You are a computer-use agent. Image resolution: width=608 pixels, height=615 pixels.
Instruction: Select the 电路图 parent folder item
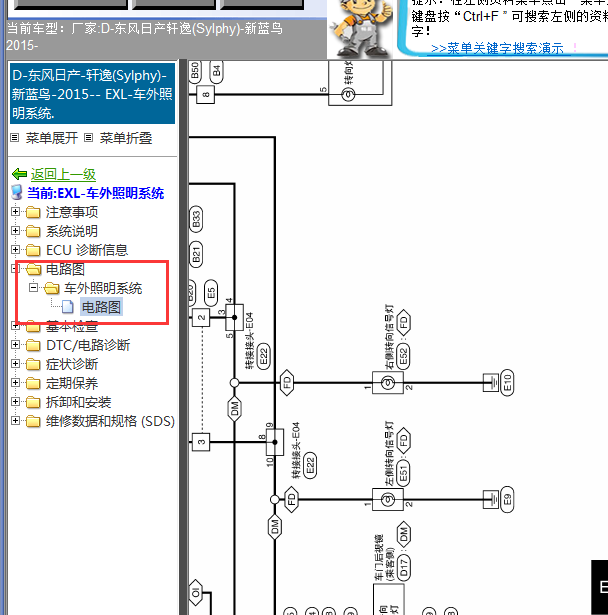pos(65,269)
